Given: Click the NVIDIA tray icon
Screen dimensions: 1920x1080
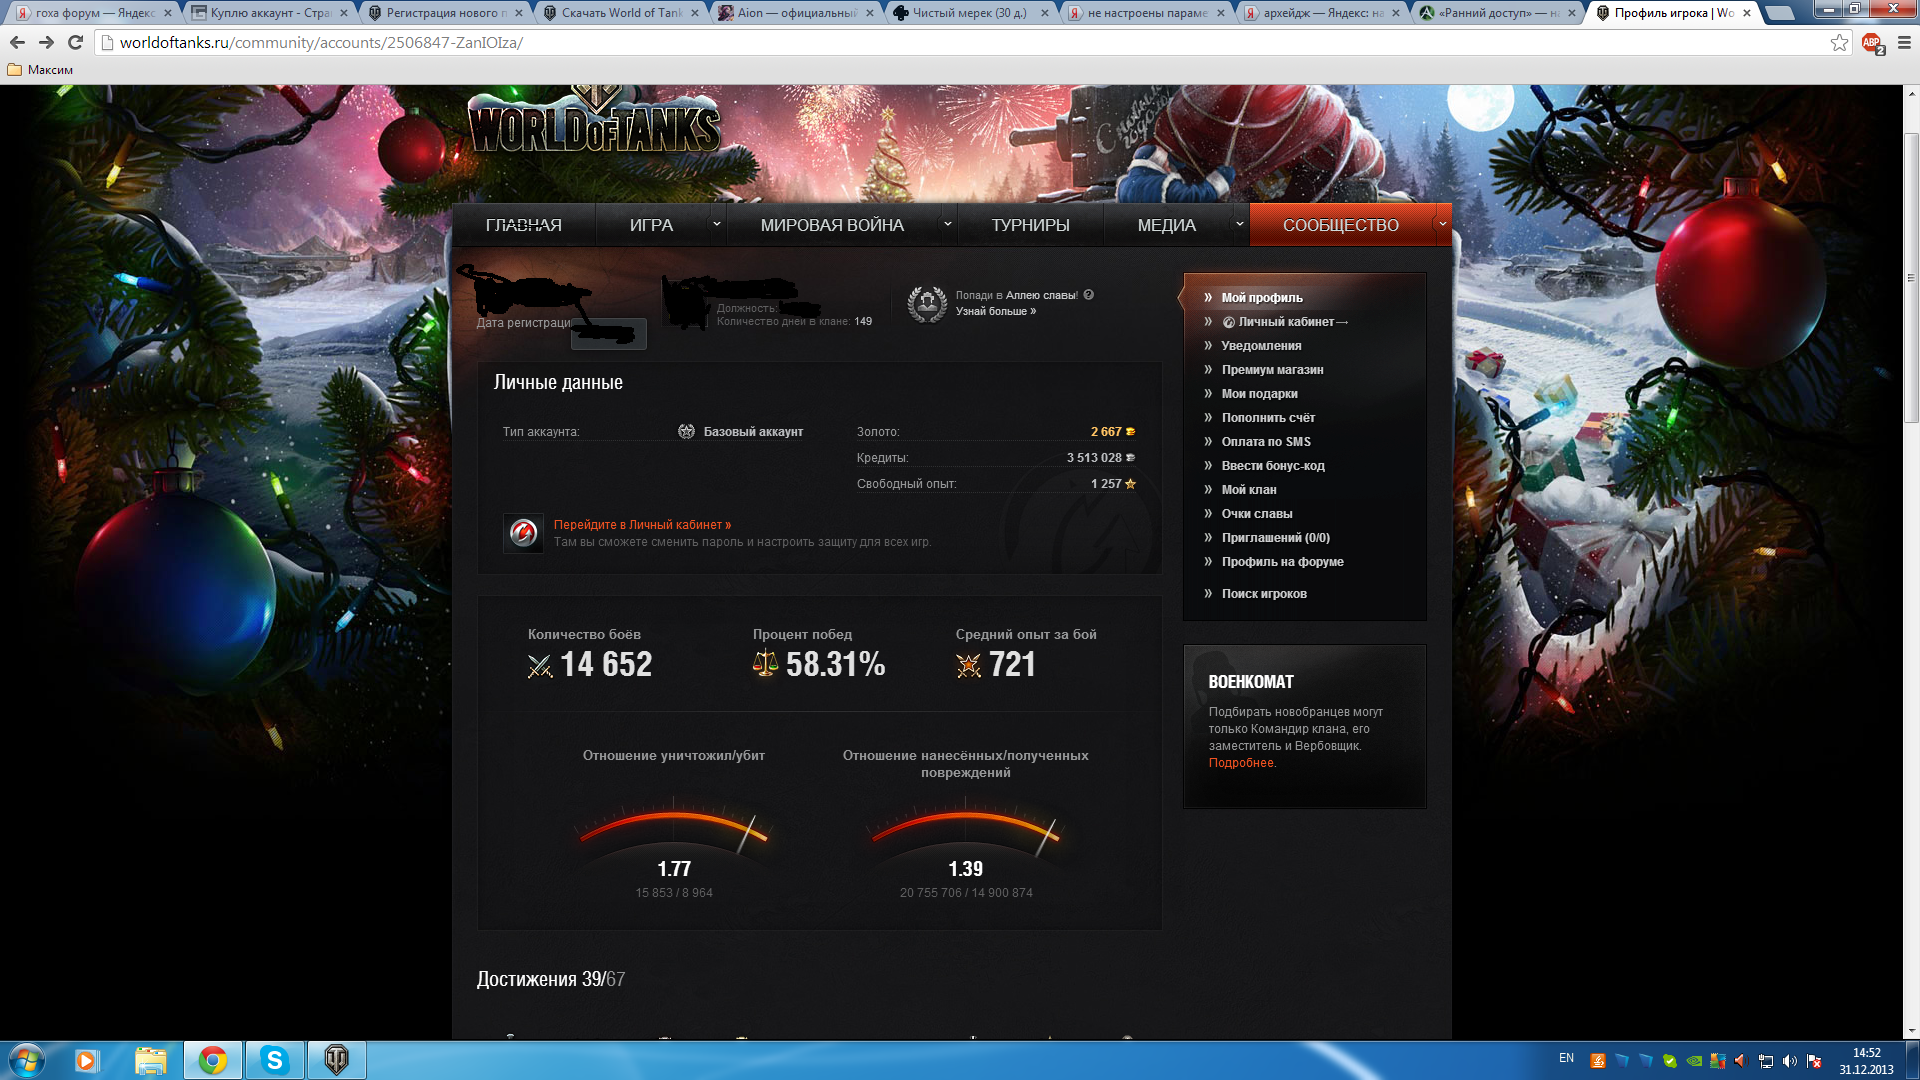Looking at the screenshot, I should point(1694,1061).
